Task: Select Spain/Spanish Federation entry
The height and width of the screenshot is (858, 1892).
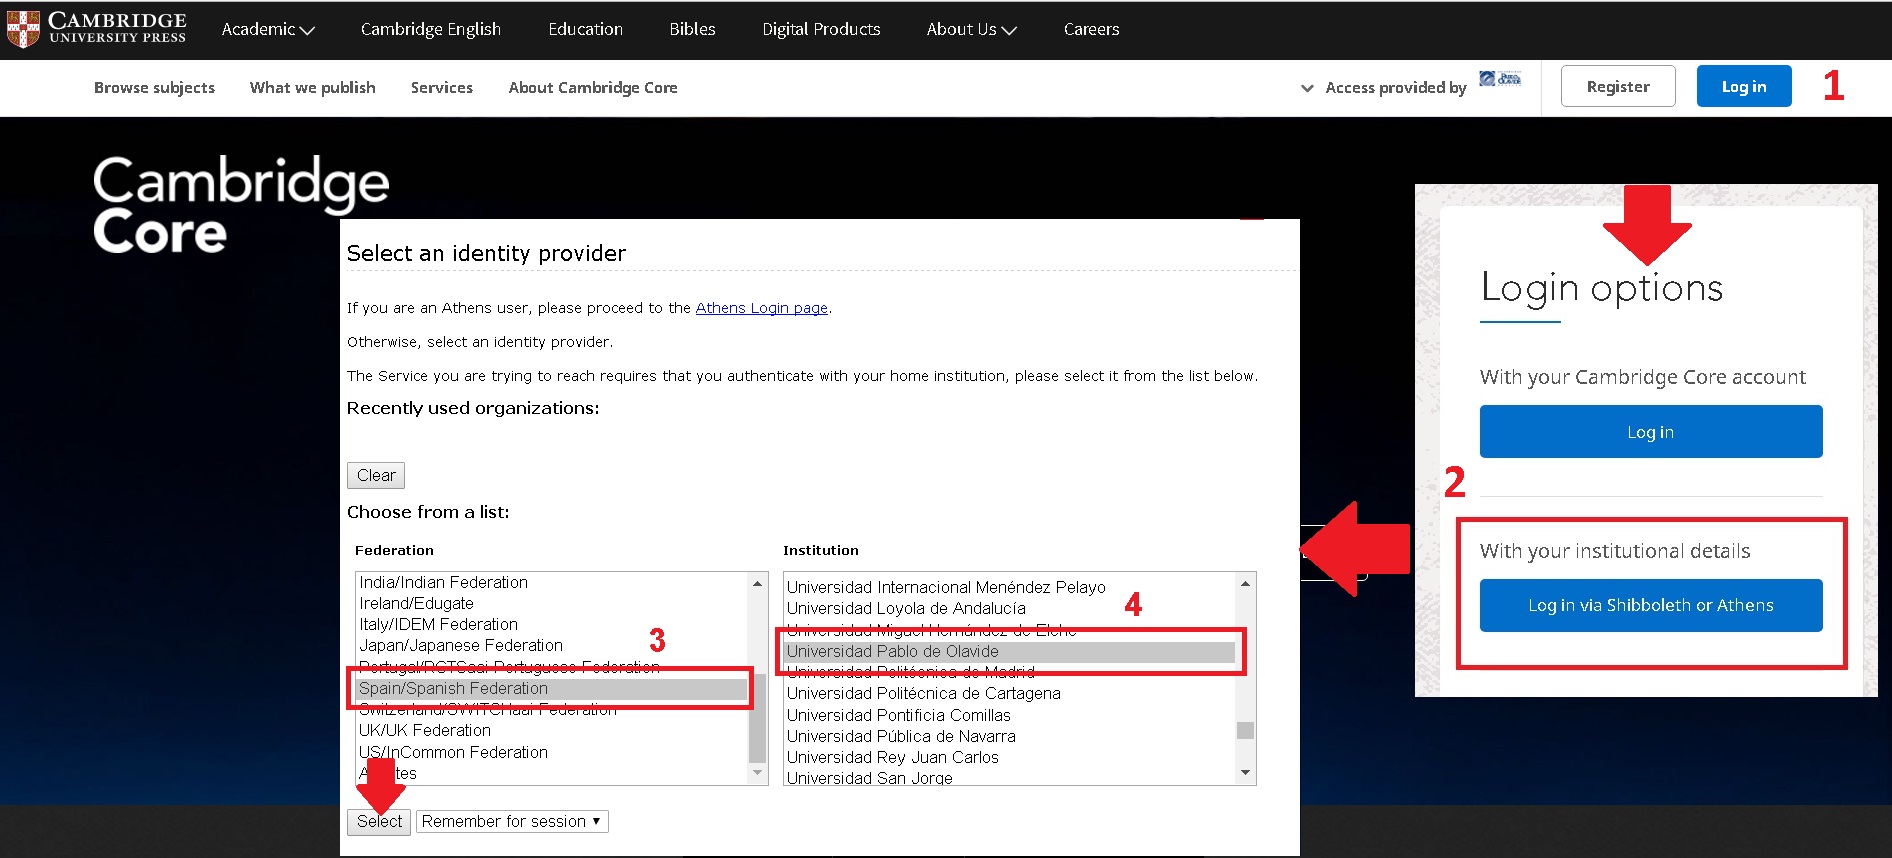Action: [x=551, y=688]
